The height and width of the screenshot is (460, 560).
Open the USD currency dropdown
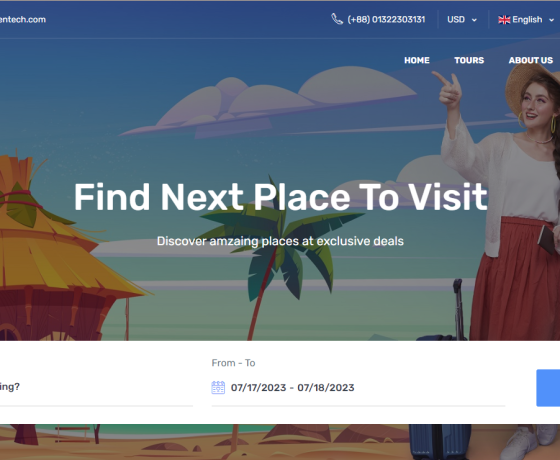click(462, 20)
